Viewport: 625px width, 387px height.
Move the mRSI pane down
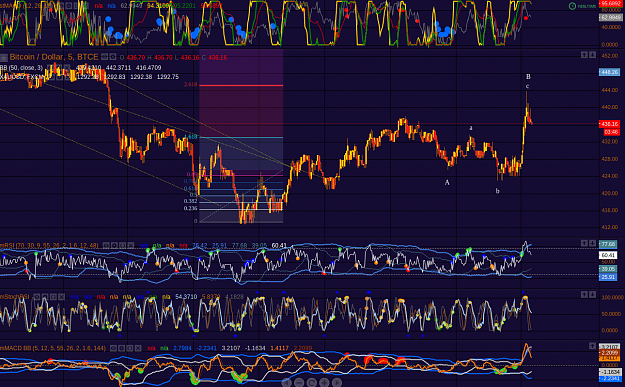(592, 243)
